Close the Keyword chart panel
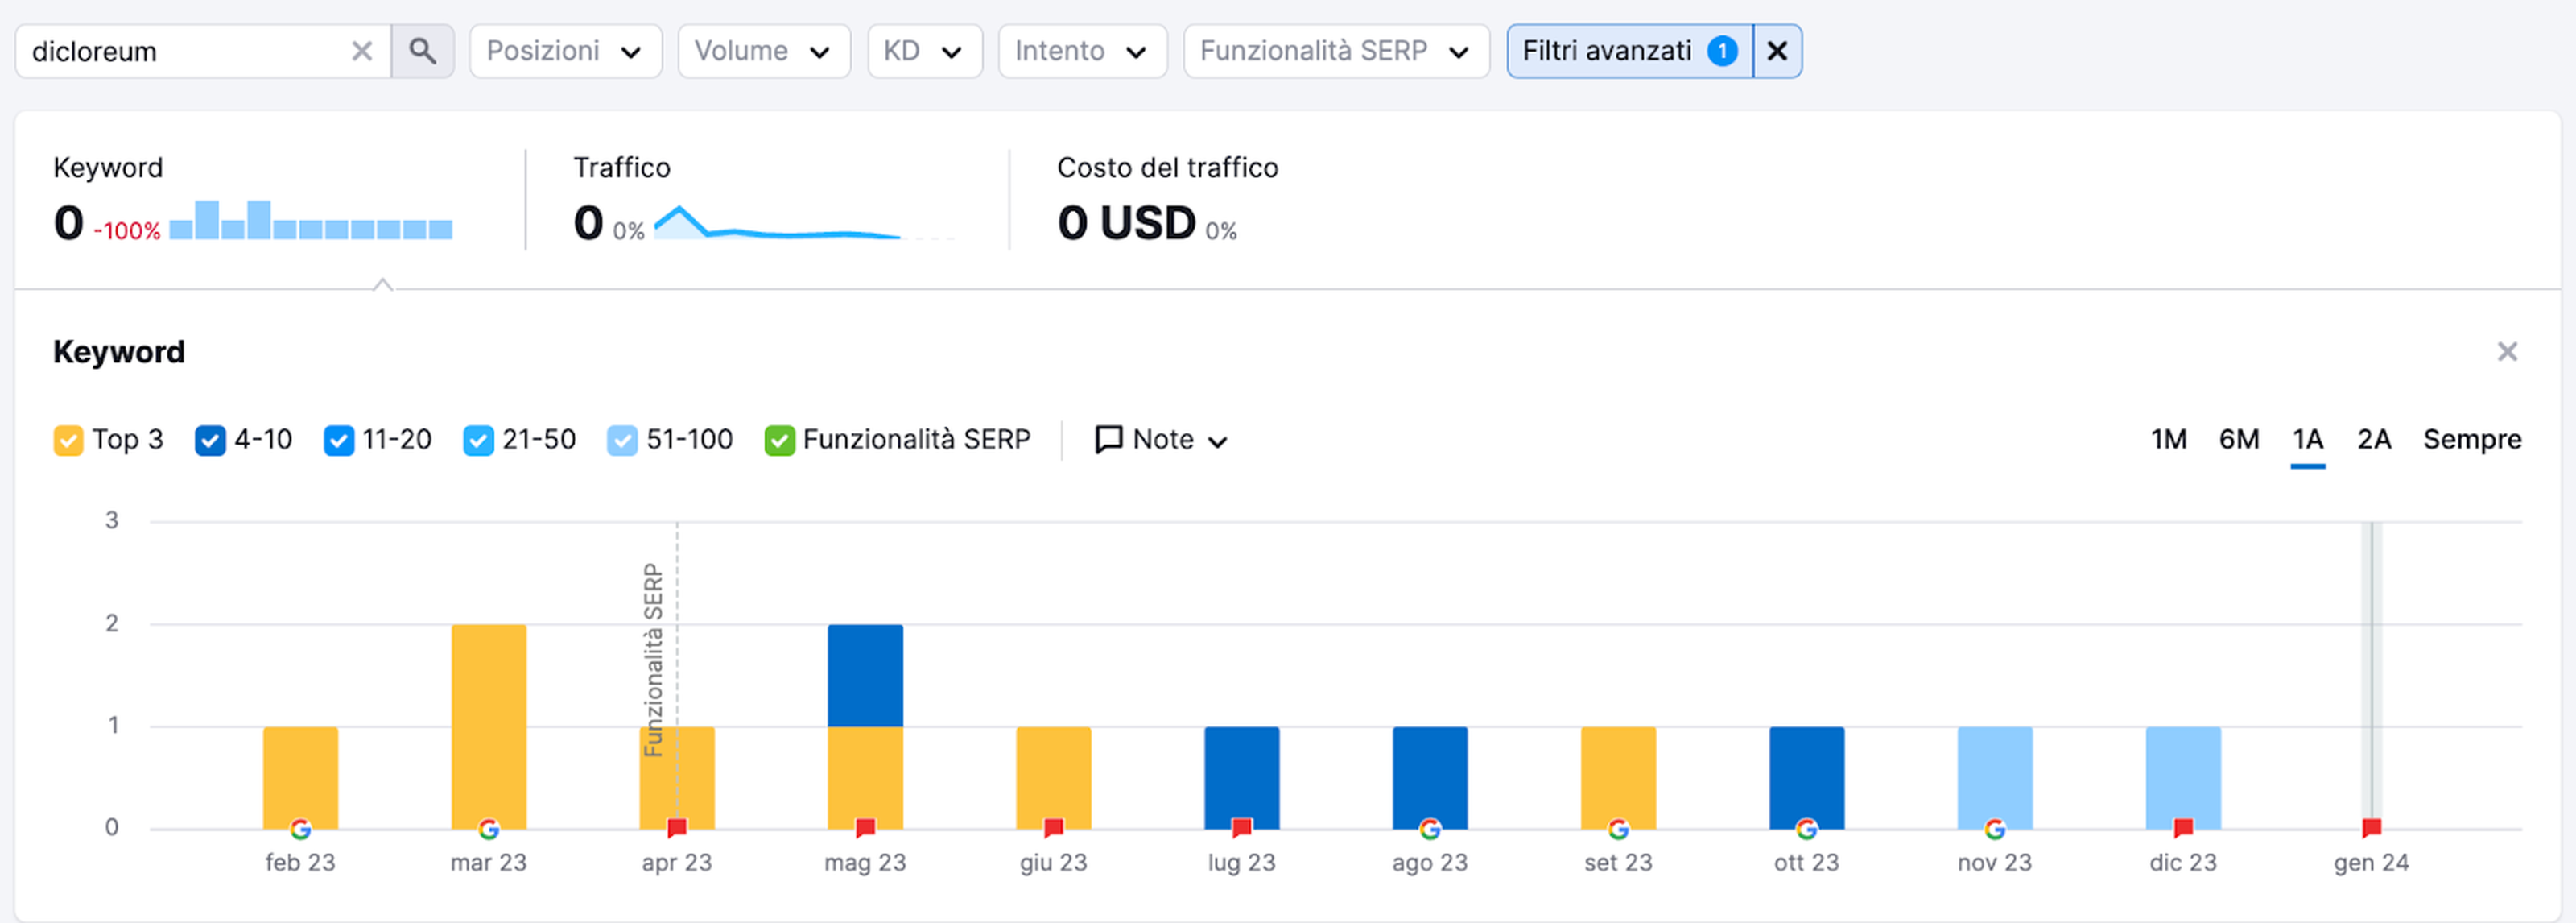This screenshot has width=2576, height=923. 2506,352
